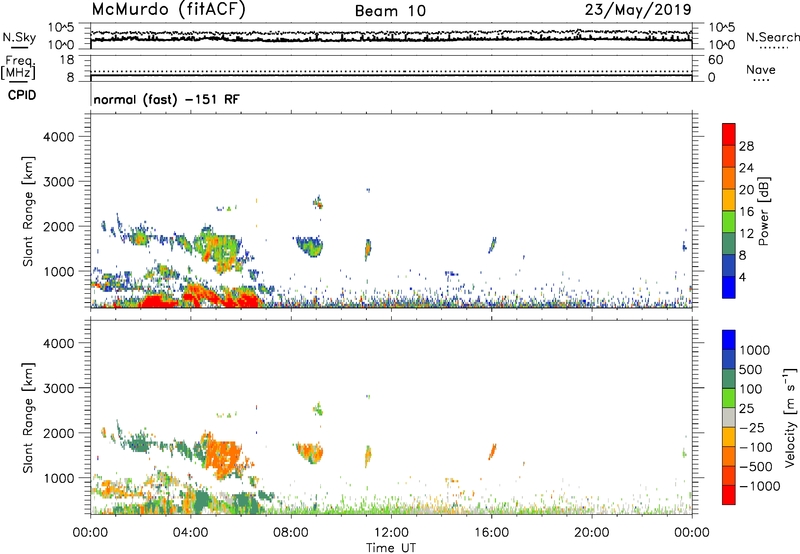Click the blue 1000 velocity swatch
The image size is (800, 554).
click(729, 340)
